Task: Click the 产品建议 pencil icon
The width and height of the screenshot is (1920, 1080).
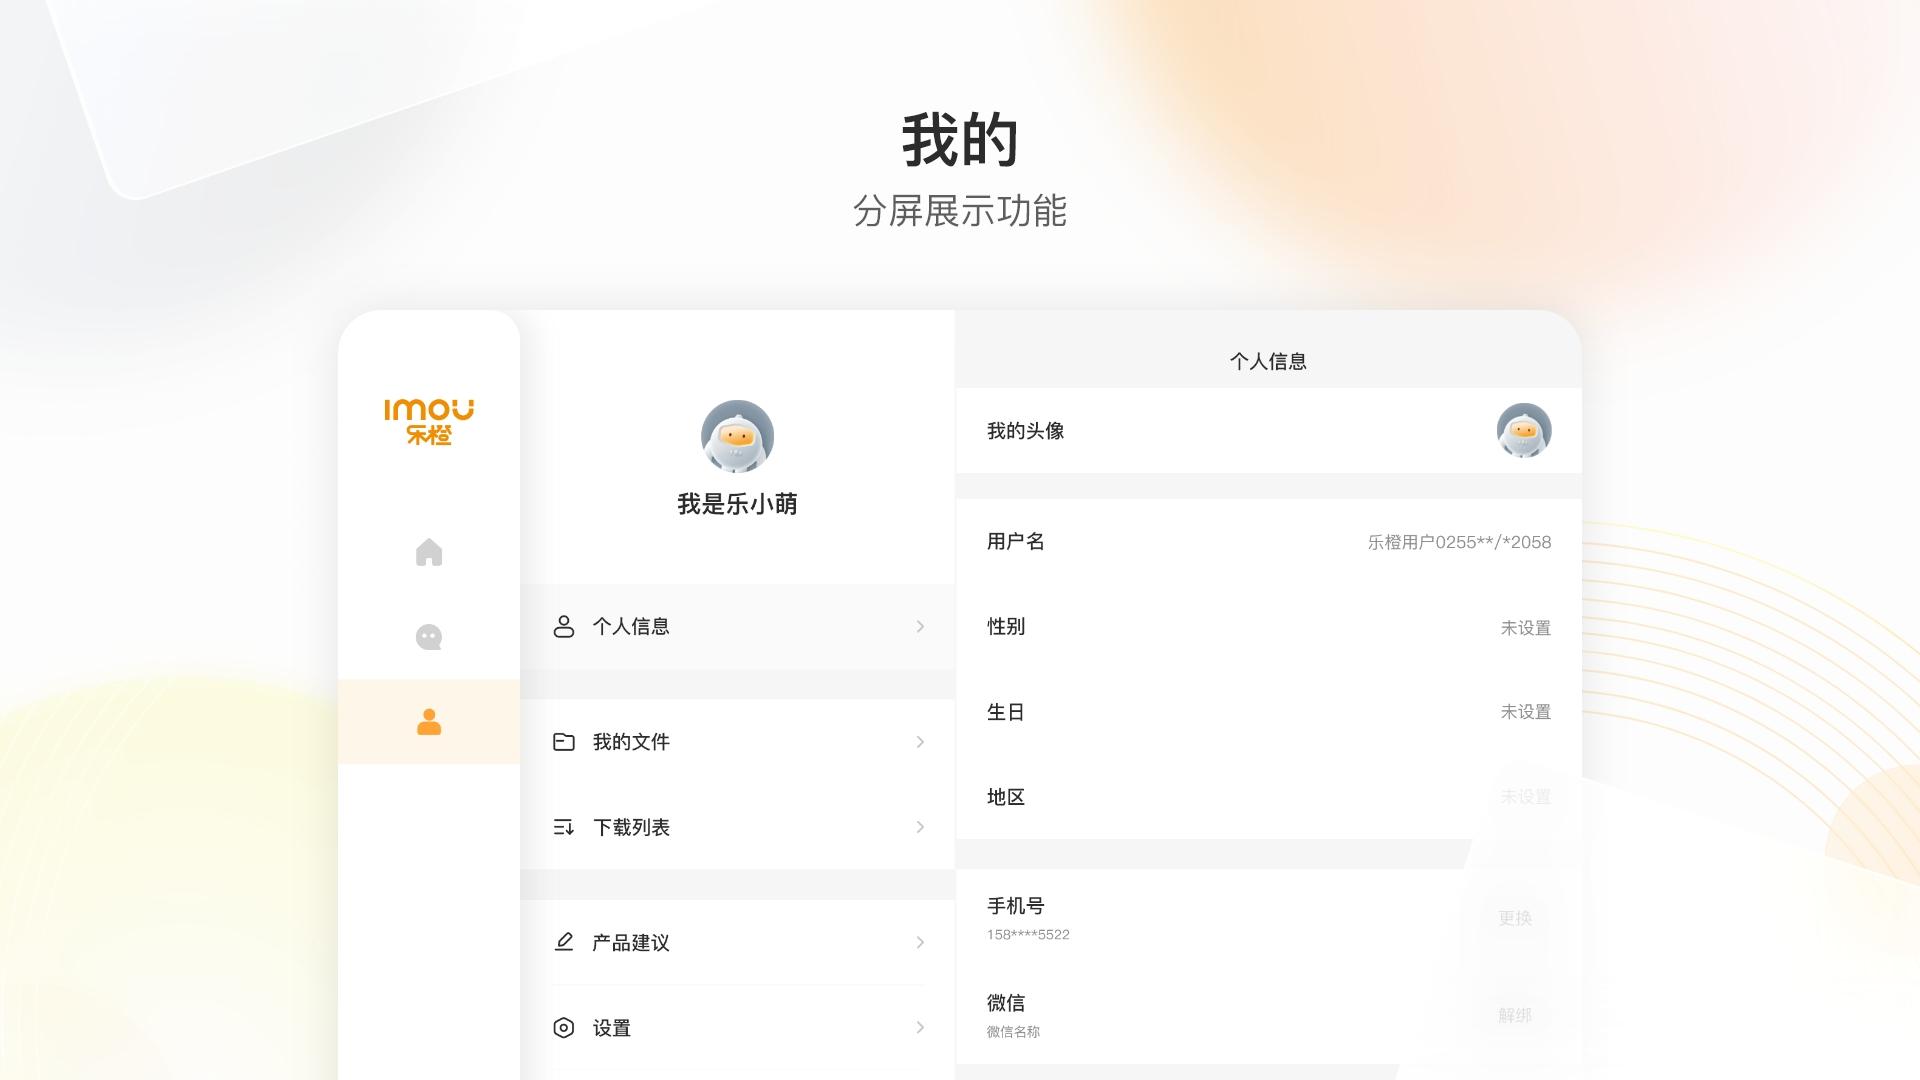Action: (x=564, y=942)
